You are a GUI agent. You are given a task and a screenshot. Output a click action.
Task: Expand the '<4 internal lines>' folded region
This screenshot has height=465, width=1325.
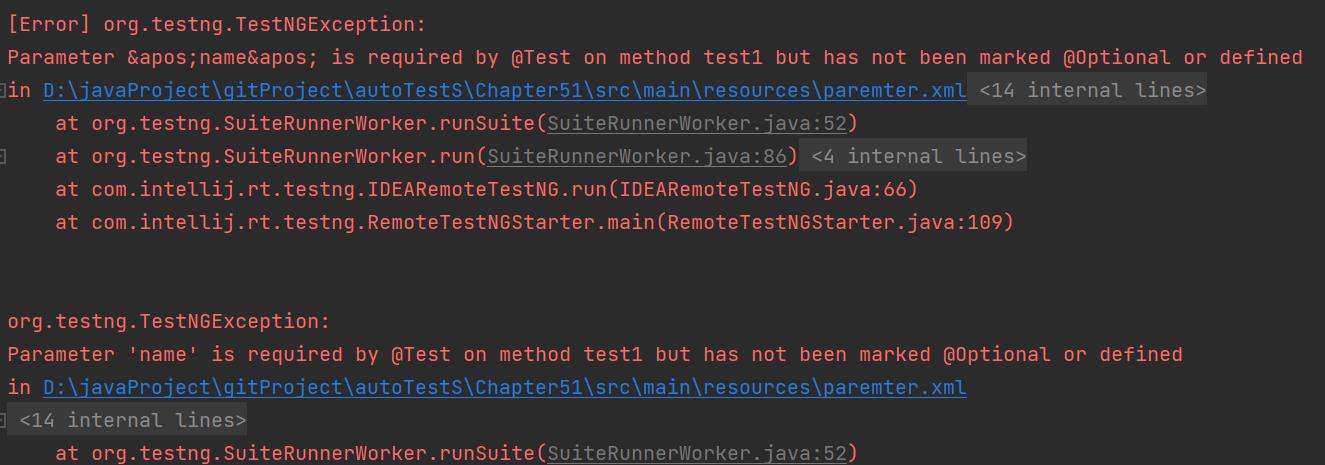click(918, 157)
